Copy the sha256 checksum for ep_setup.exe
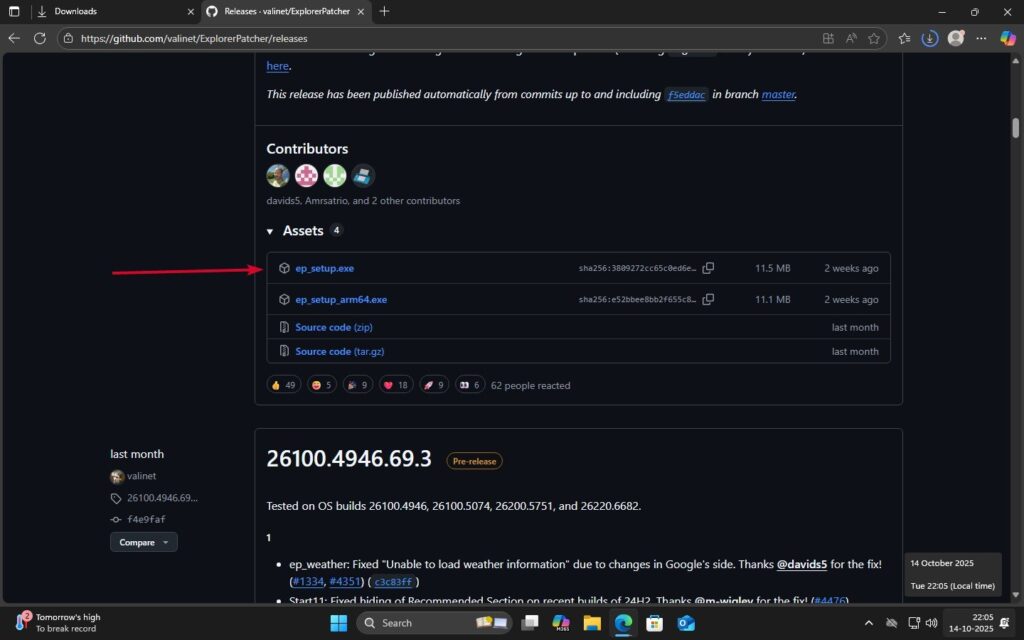 tap(708, 268)
